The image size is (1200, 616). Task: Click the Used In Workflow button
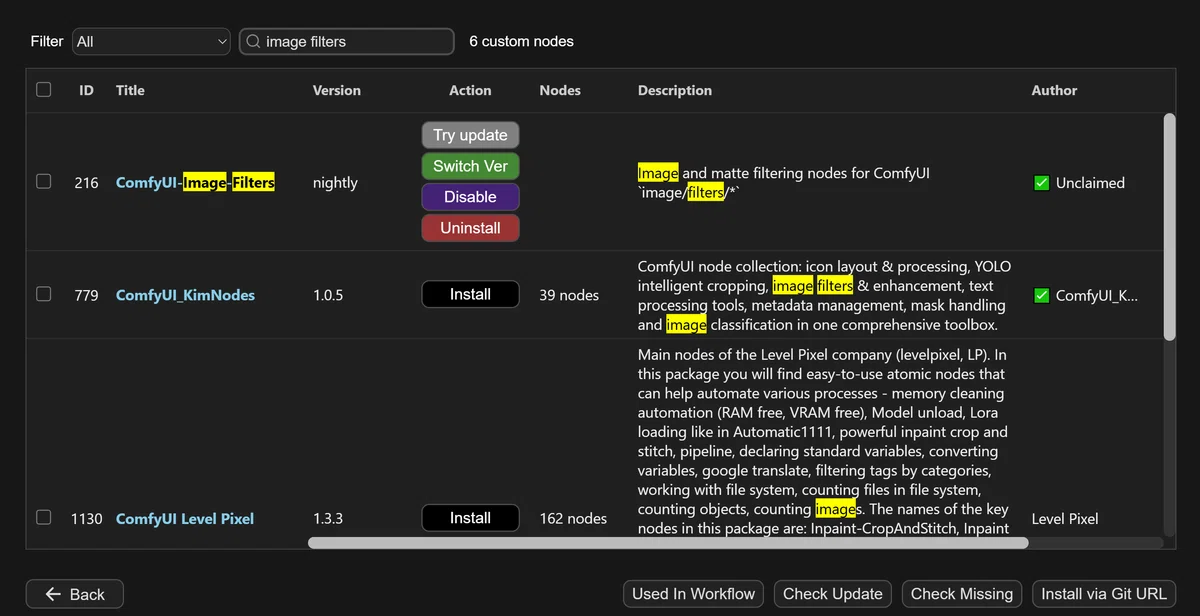pos(694,594)
